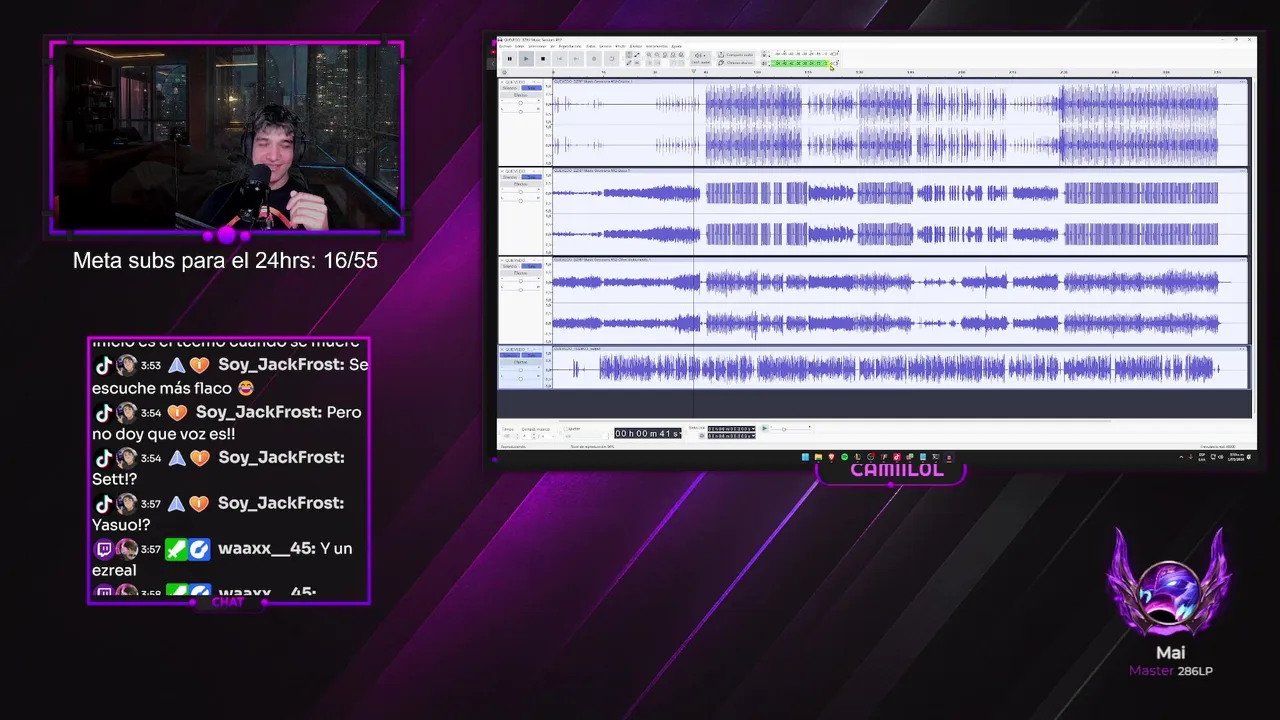The width and height of the screenshot is (1280, 720).
Task: Fit the whole project to window
Action: (x=673, y=55)
